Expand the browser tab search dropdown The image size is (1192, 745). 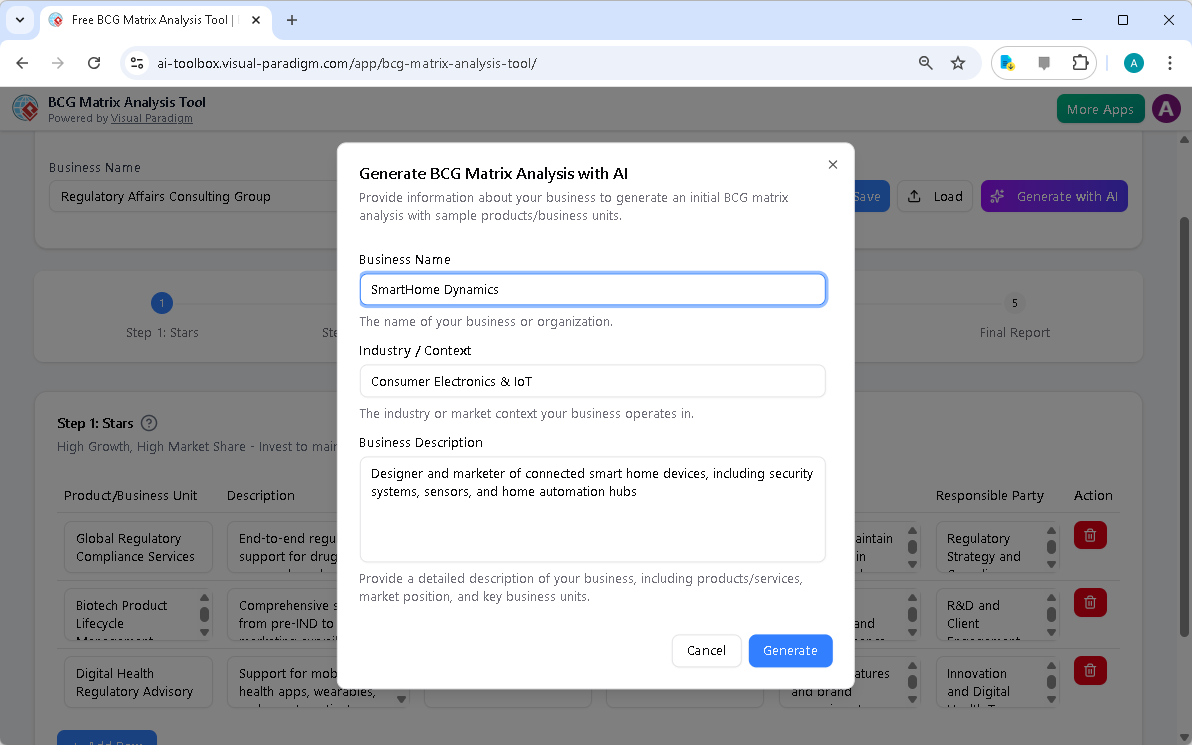[20, 20]
